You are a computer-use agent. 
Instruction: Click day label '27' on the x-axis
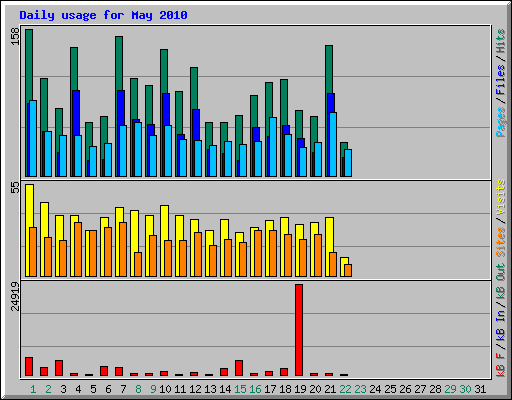[420, 389]
